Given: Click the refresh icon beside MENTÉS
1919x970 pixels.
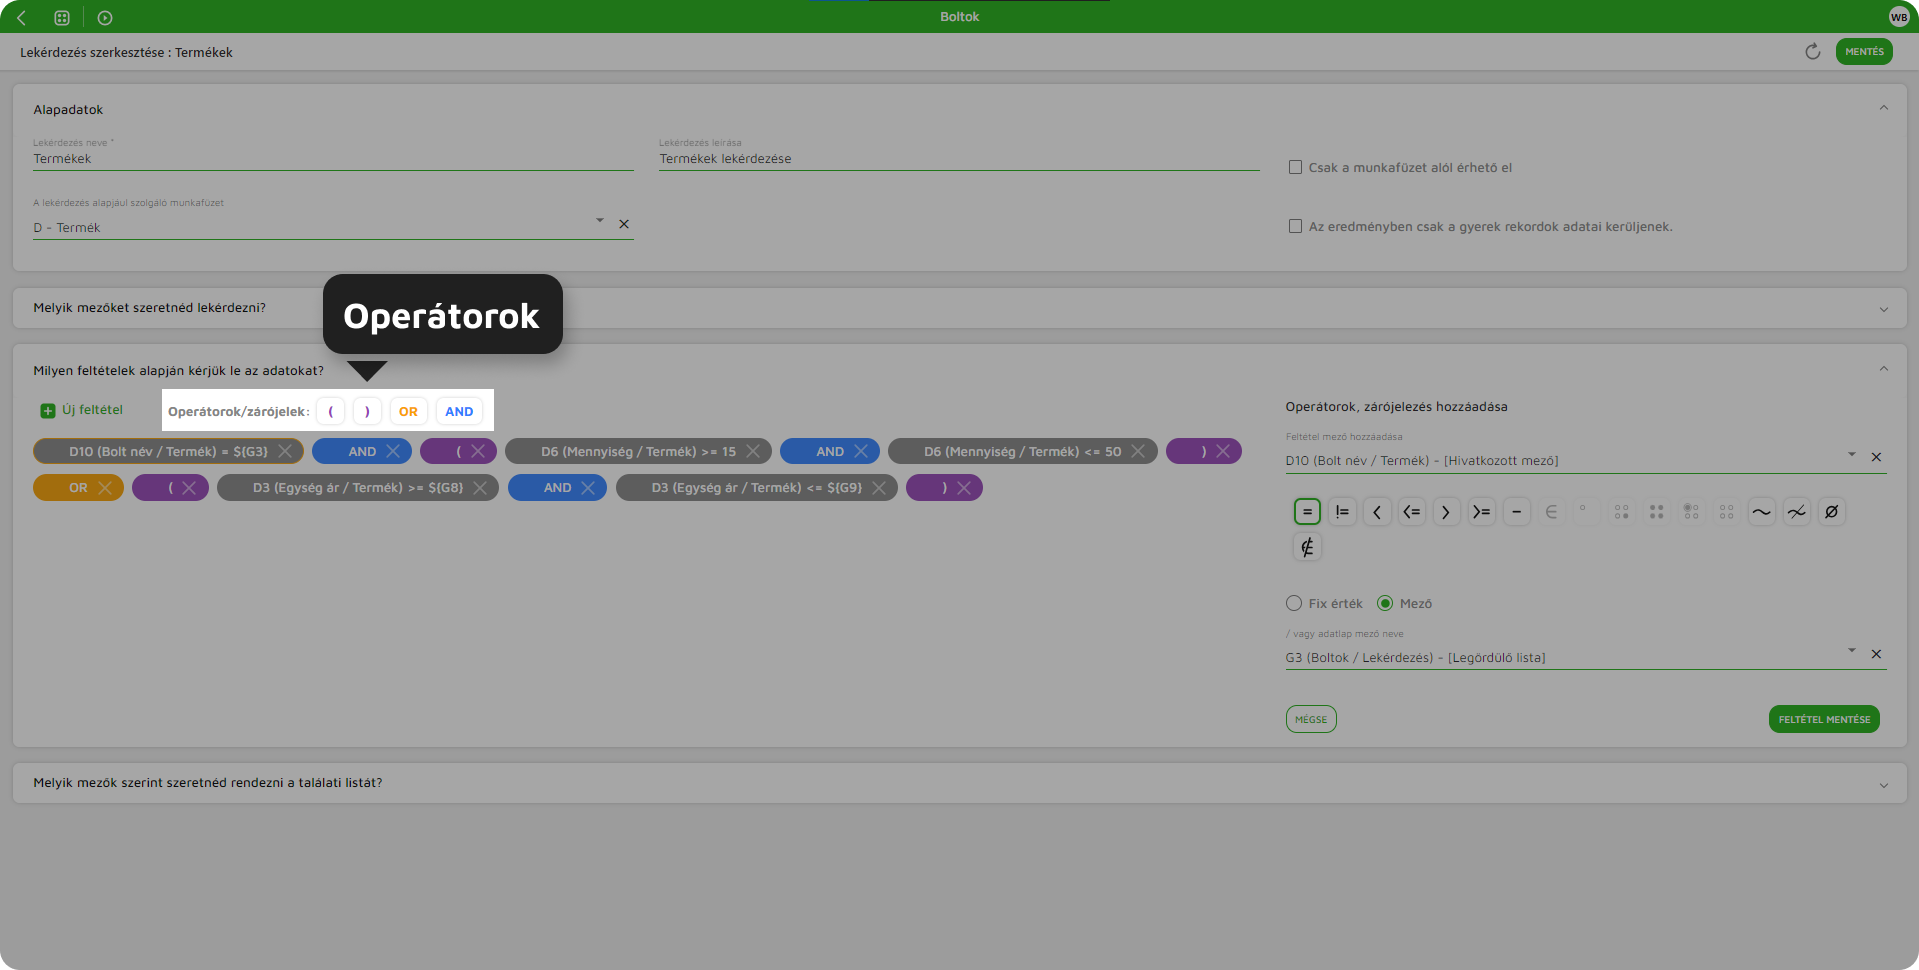Looking at the screenshot, I should [x=1812, y=52].
